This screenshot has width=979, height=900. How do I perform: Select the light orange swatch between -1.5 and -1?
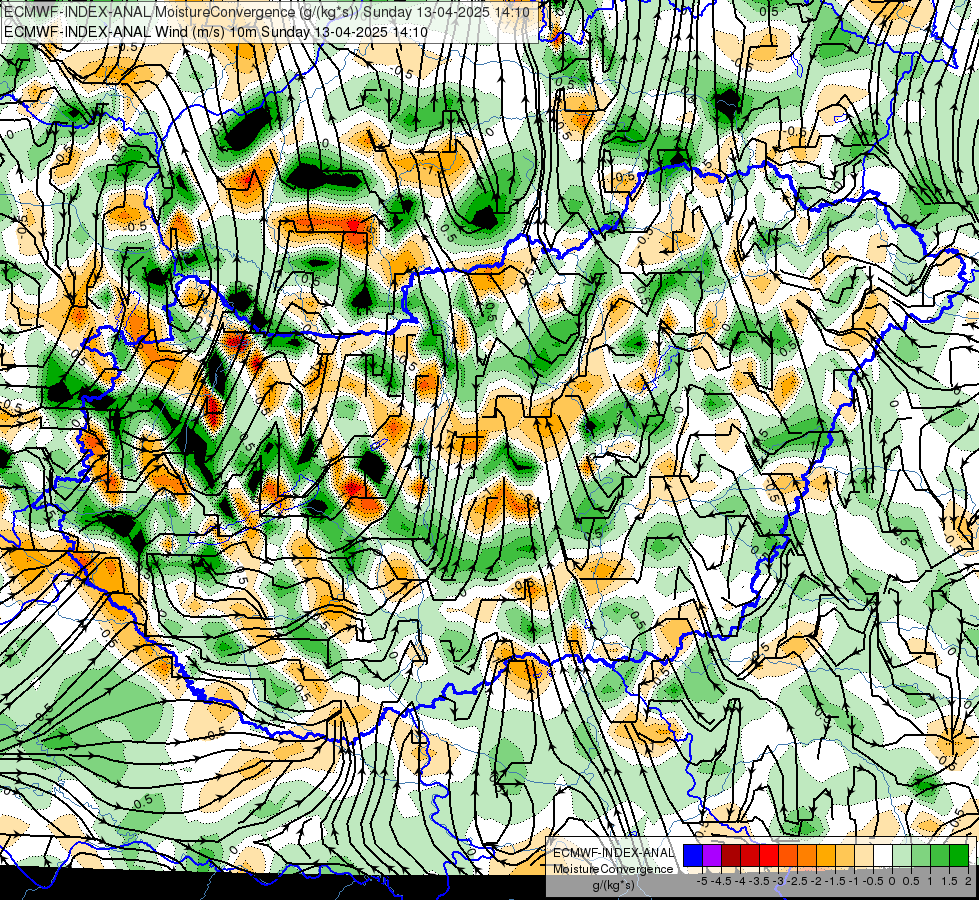(x=845, y=856)
